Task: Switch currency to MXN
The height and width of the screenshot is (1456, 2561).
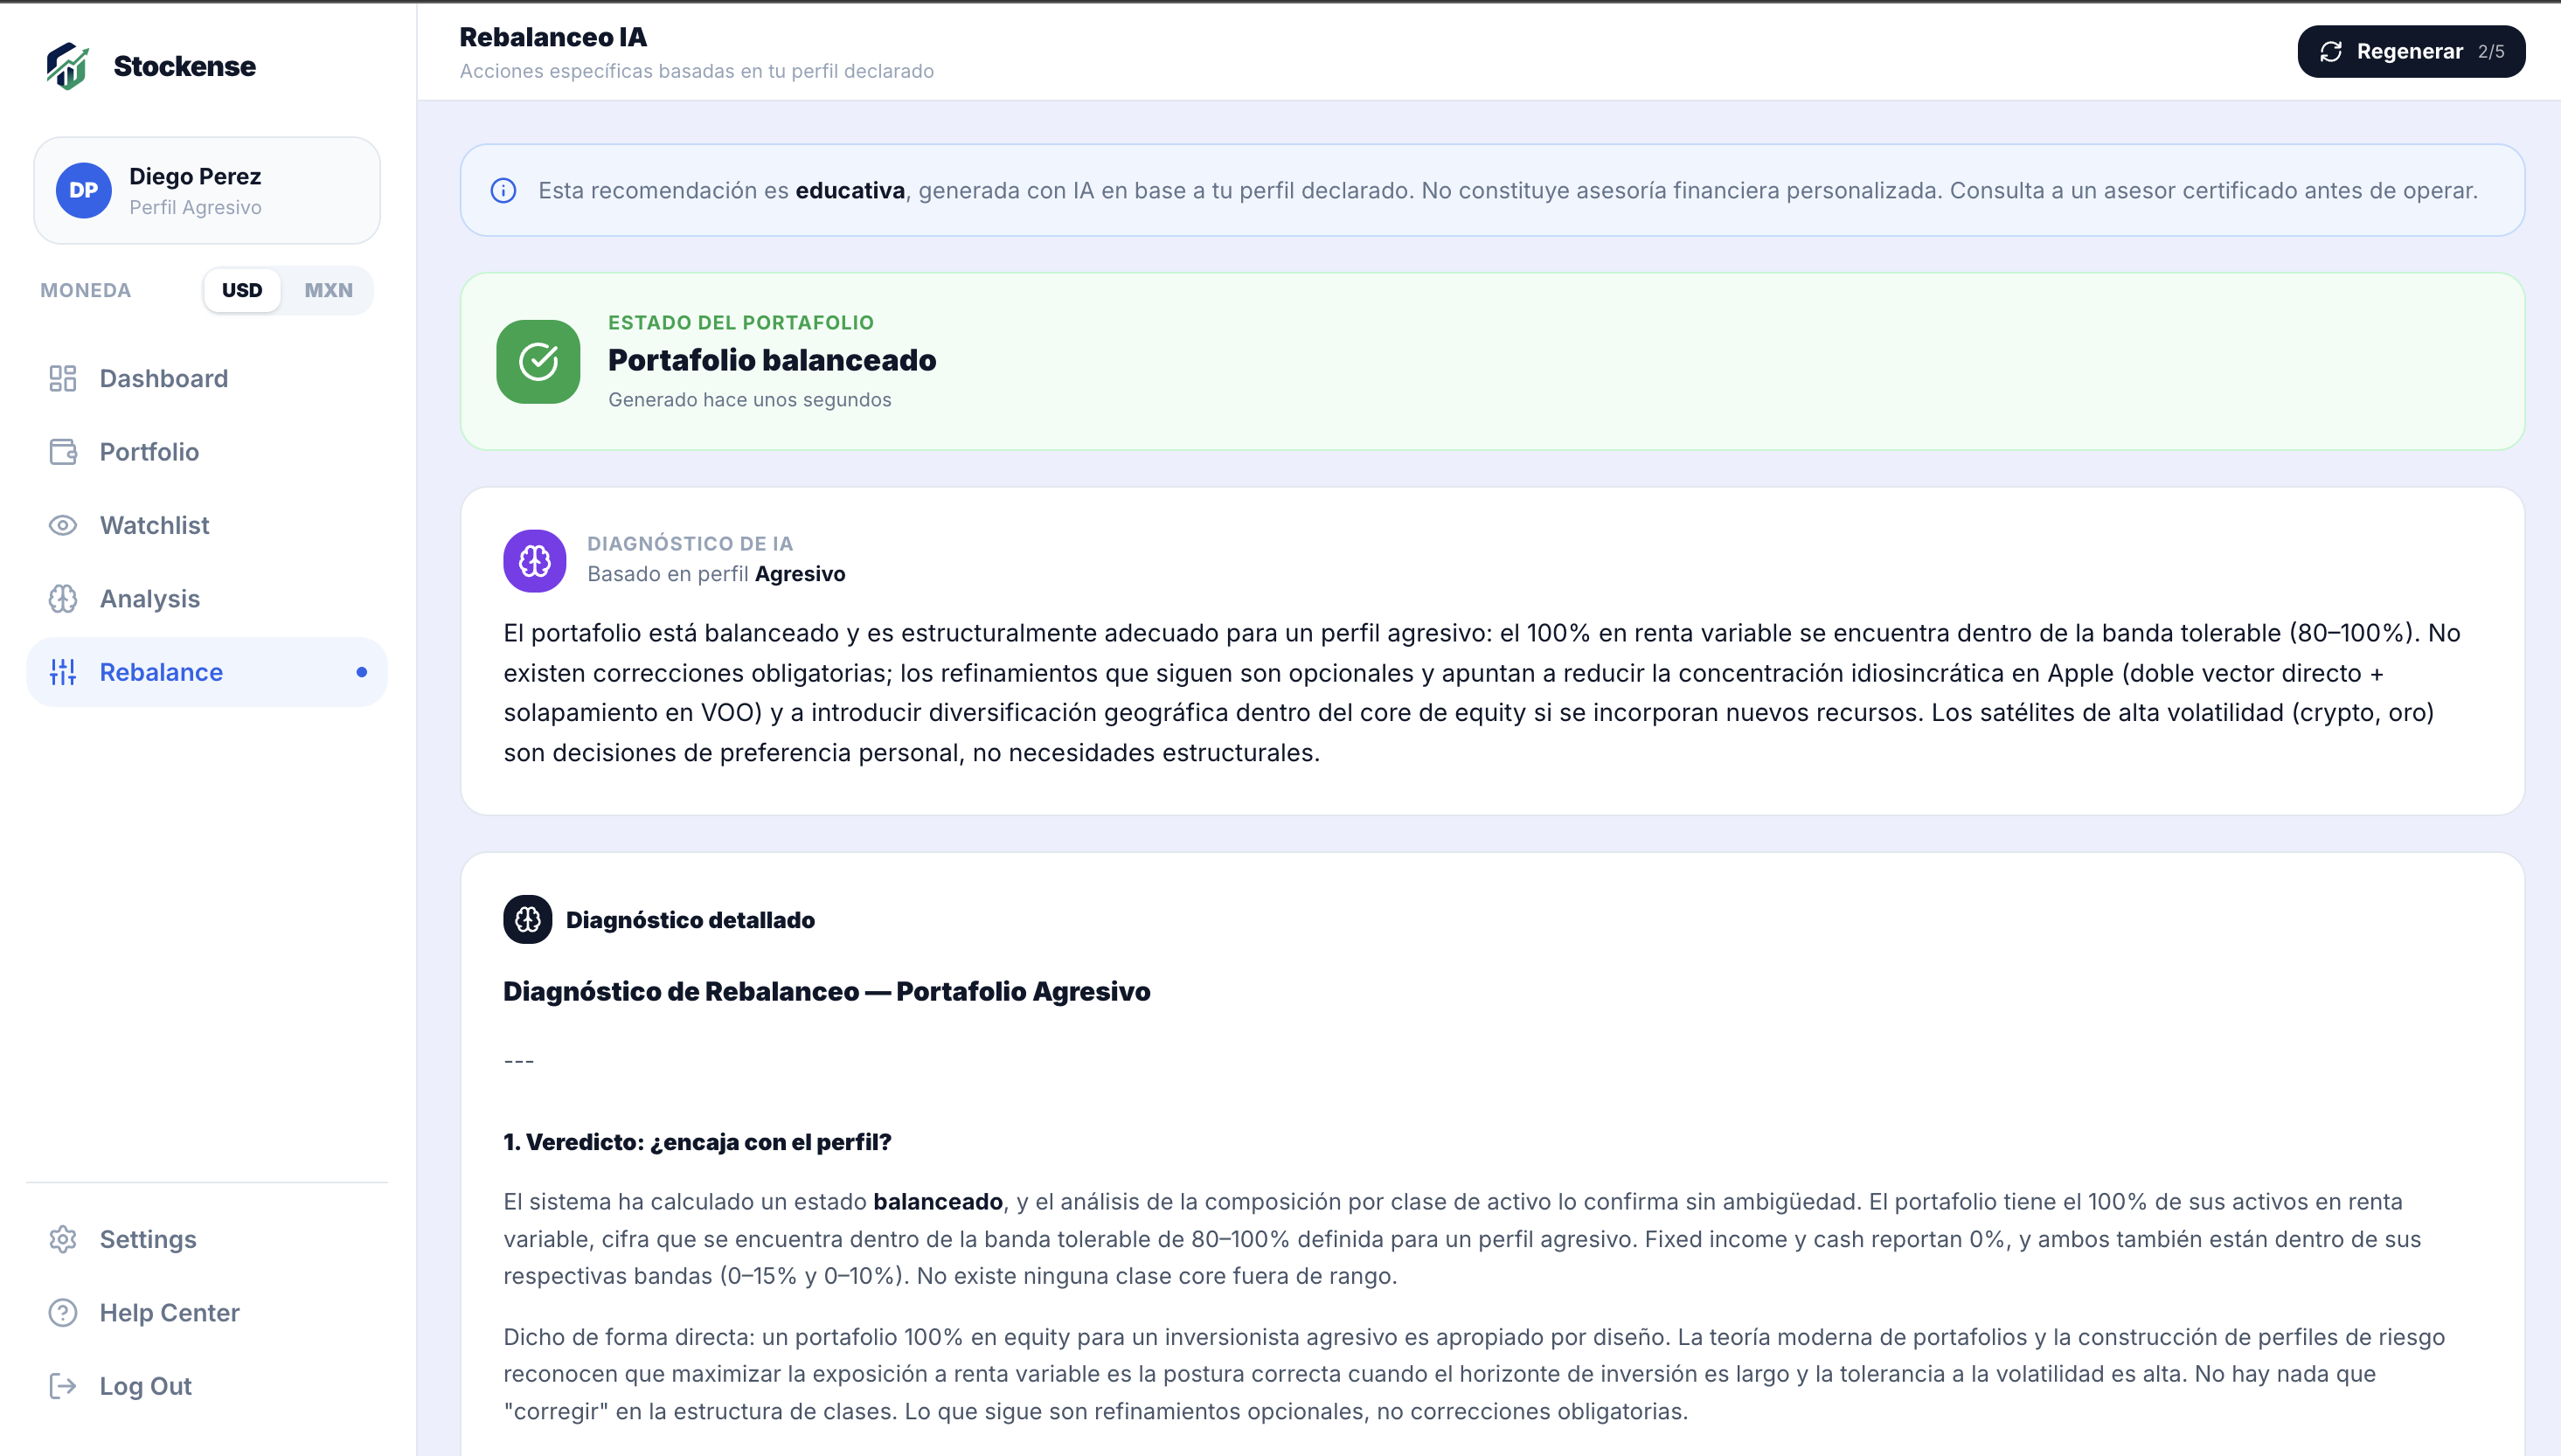Action: tap(329, 290)
